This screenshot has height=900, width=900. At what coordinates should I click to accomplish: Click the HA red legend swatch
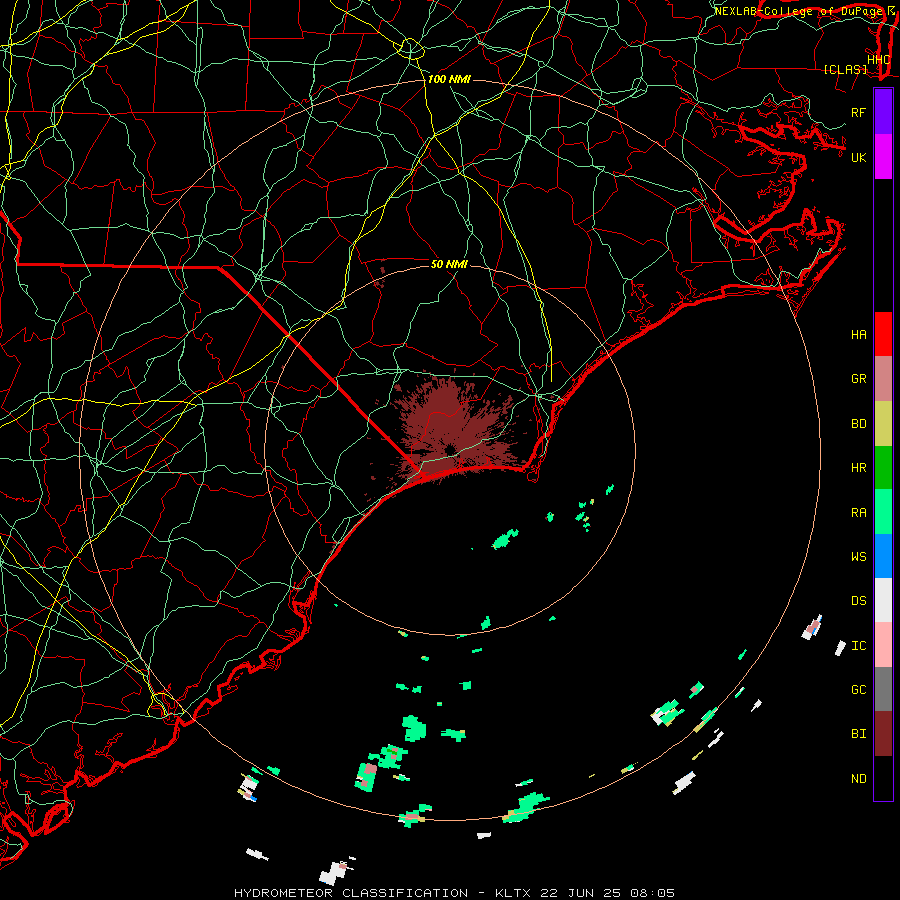point(883,334)
